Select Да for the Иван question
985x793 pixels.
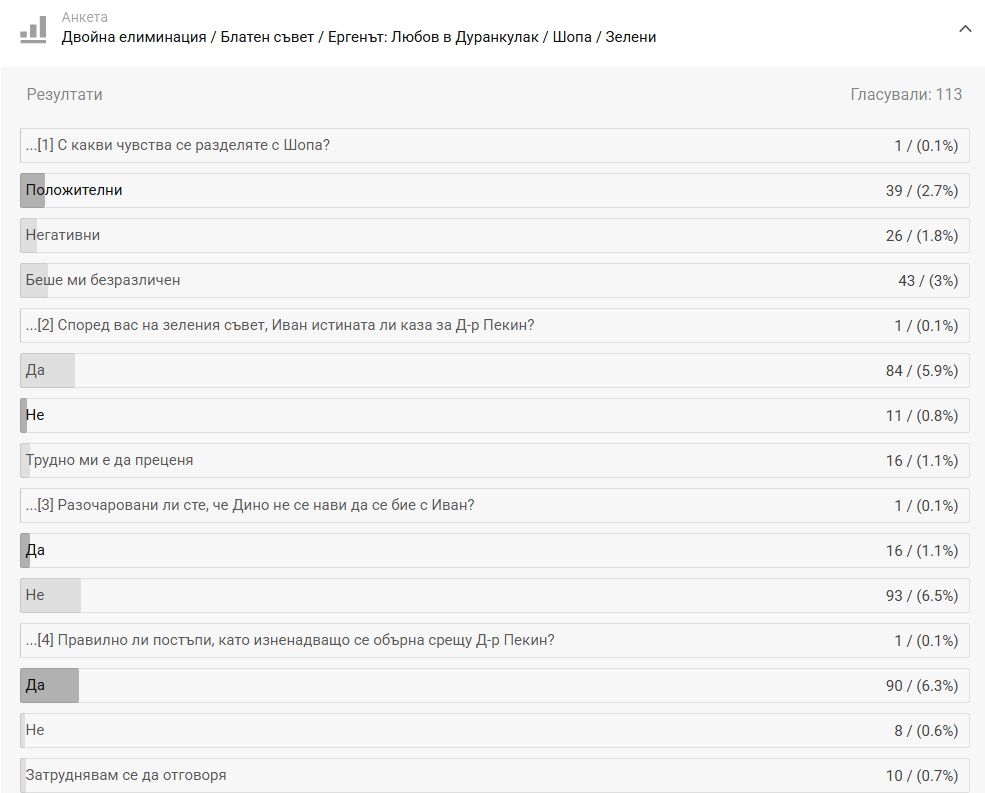click(x=494, y=370)
